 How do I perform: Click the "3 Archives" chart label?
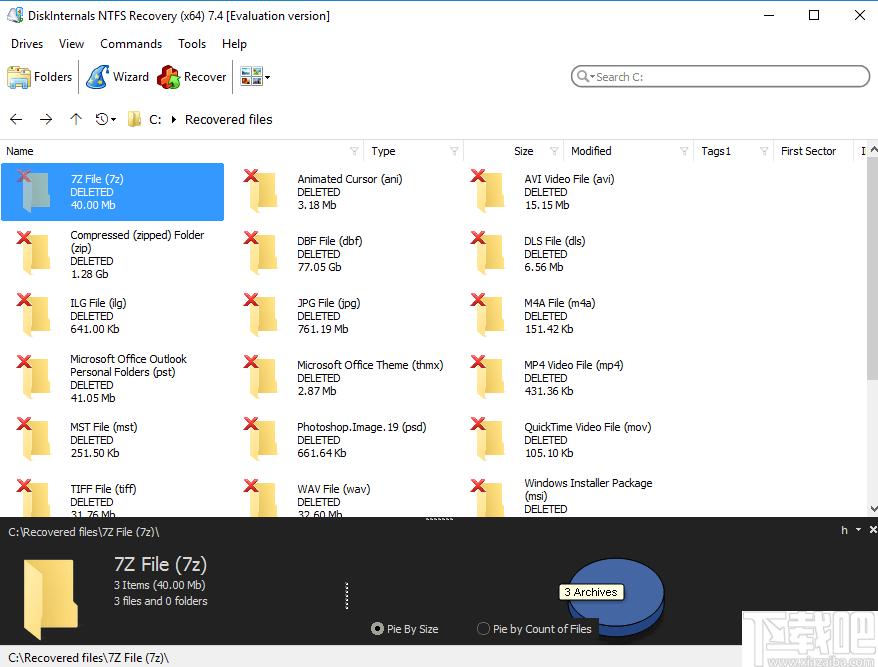591,592
